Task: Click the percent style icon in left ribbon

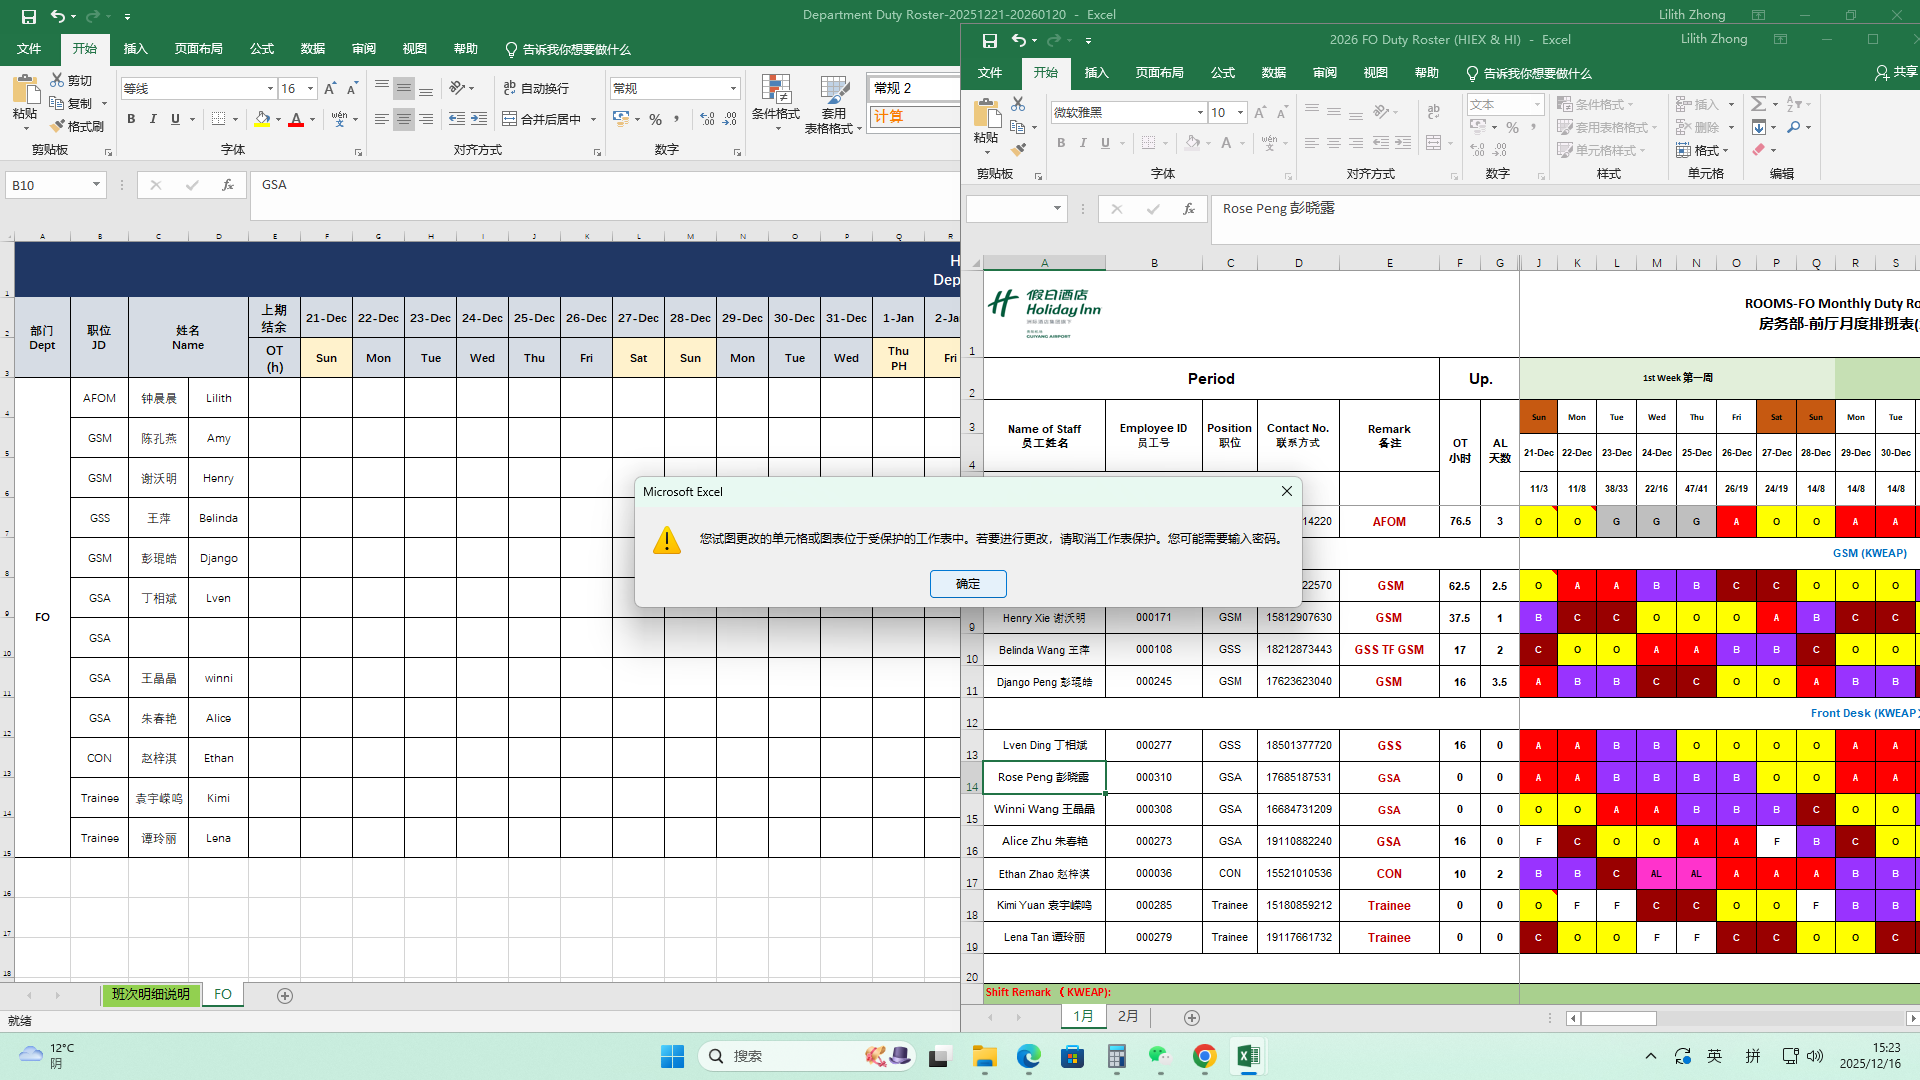Action: tap(655, 119)
